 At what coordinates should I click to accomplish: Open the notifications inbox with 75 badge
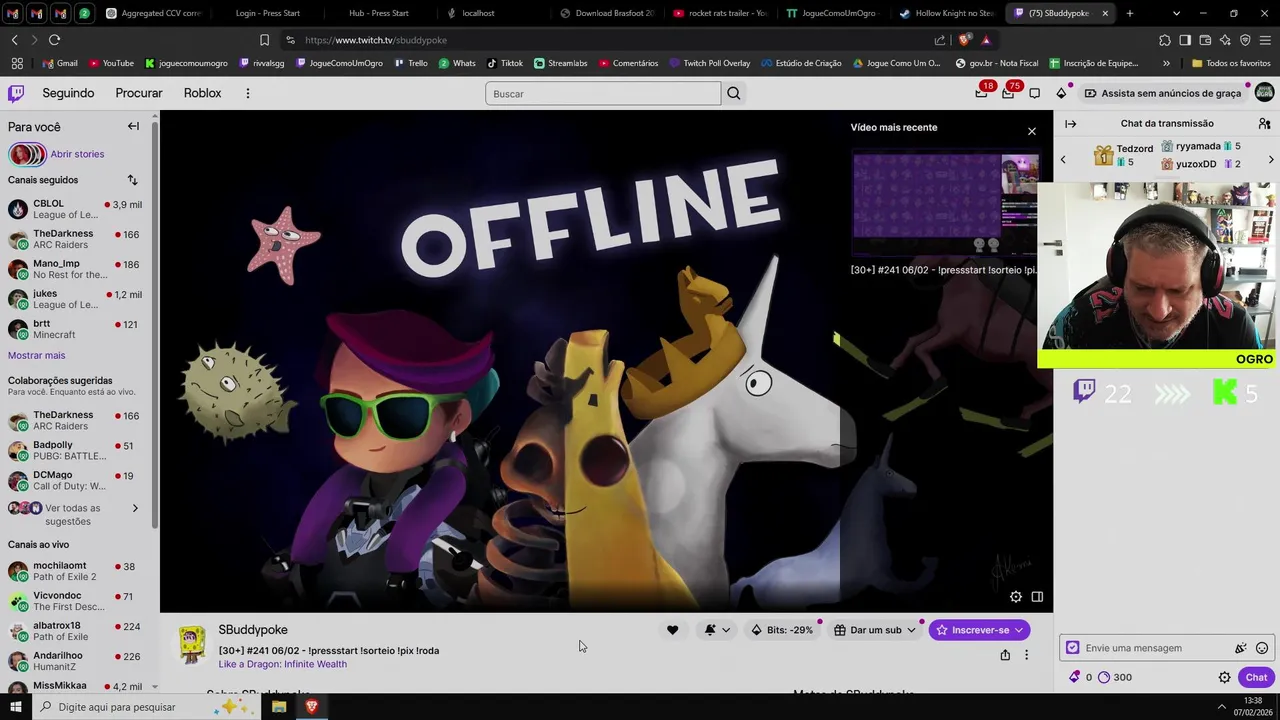[x=1008, y=93]
